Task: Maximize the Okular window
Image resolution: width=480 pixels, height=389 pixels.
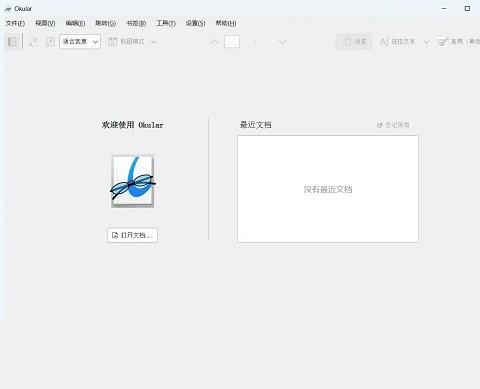Action: point(467,9)
